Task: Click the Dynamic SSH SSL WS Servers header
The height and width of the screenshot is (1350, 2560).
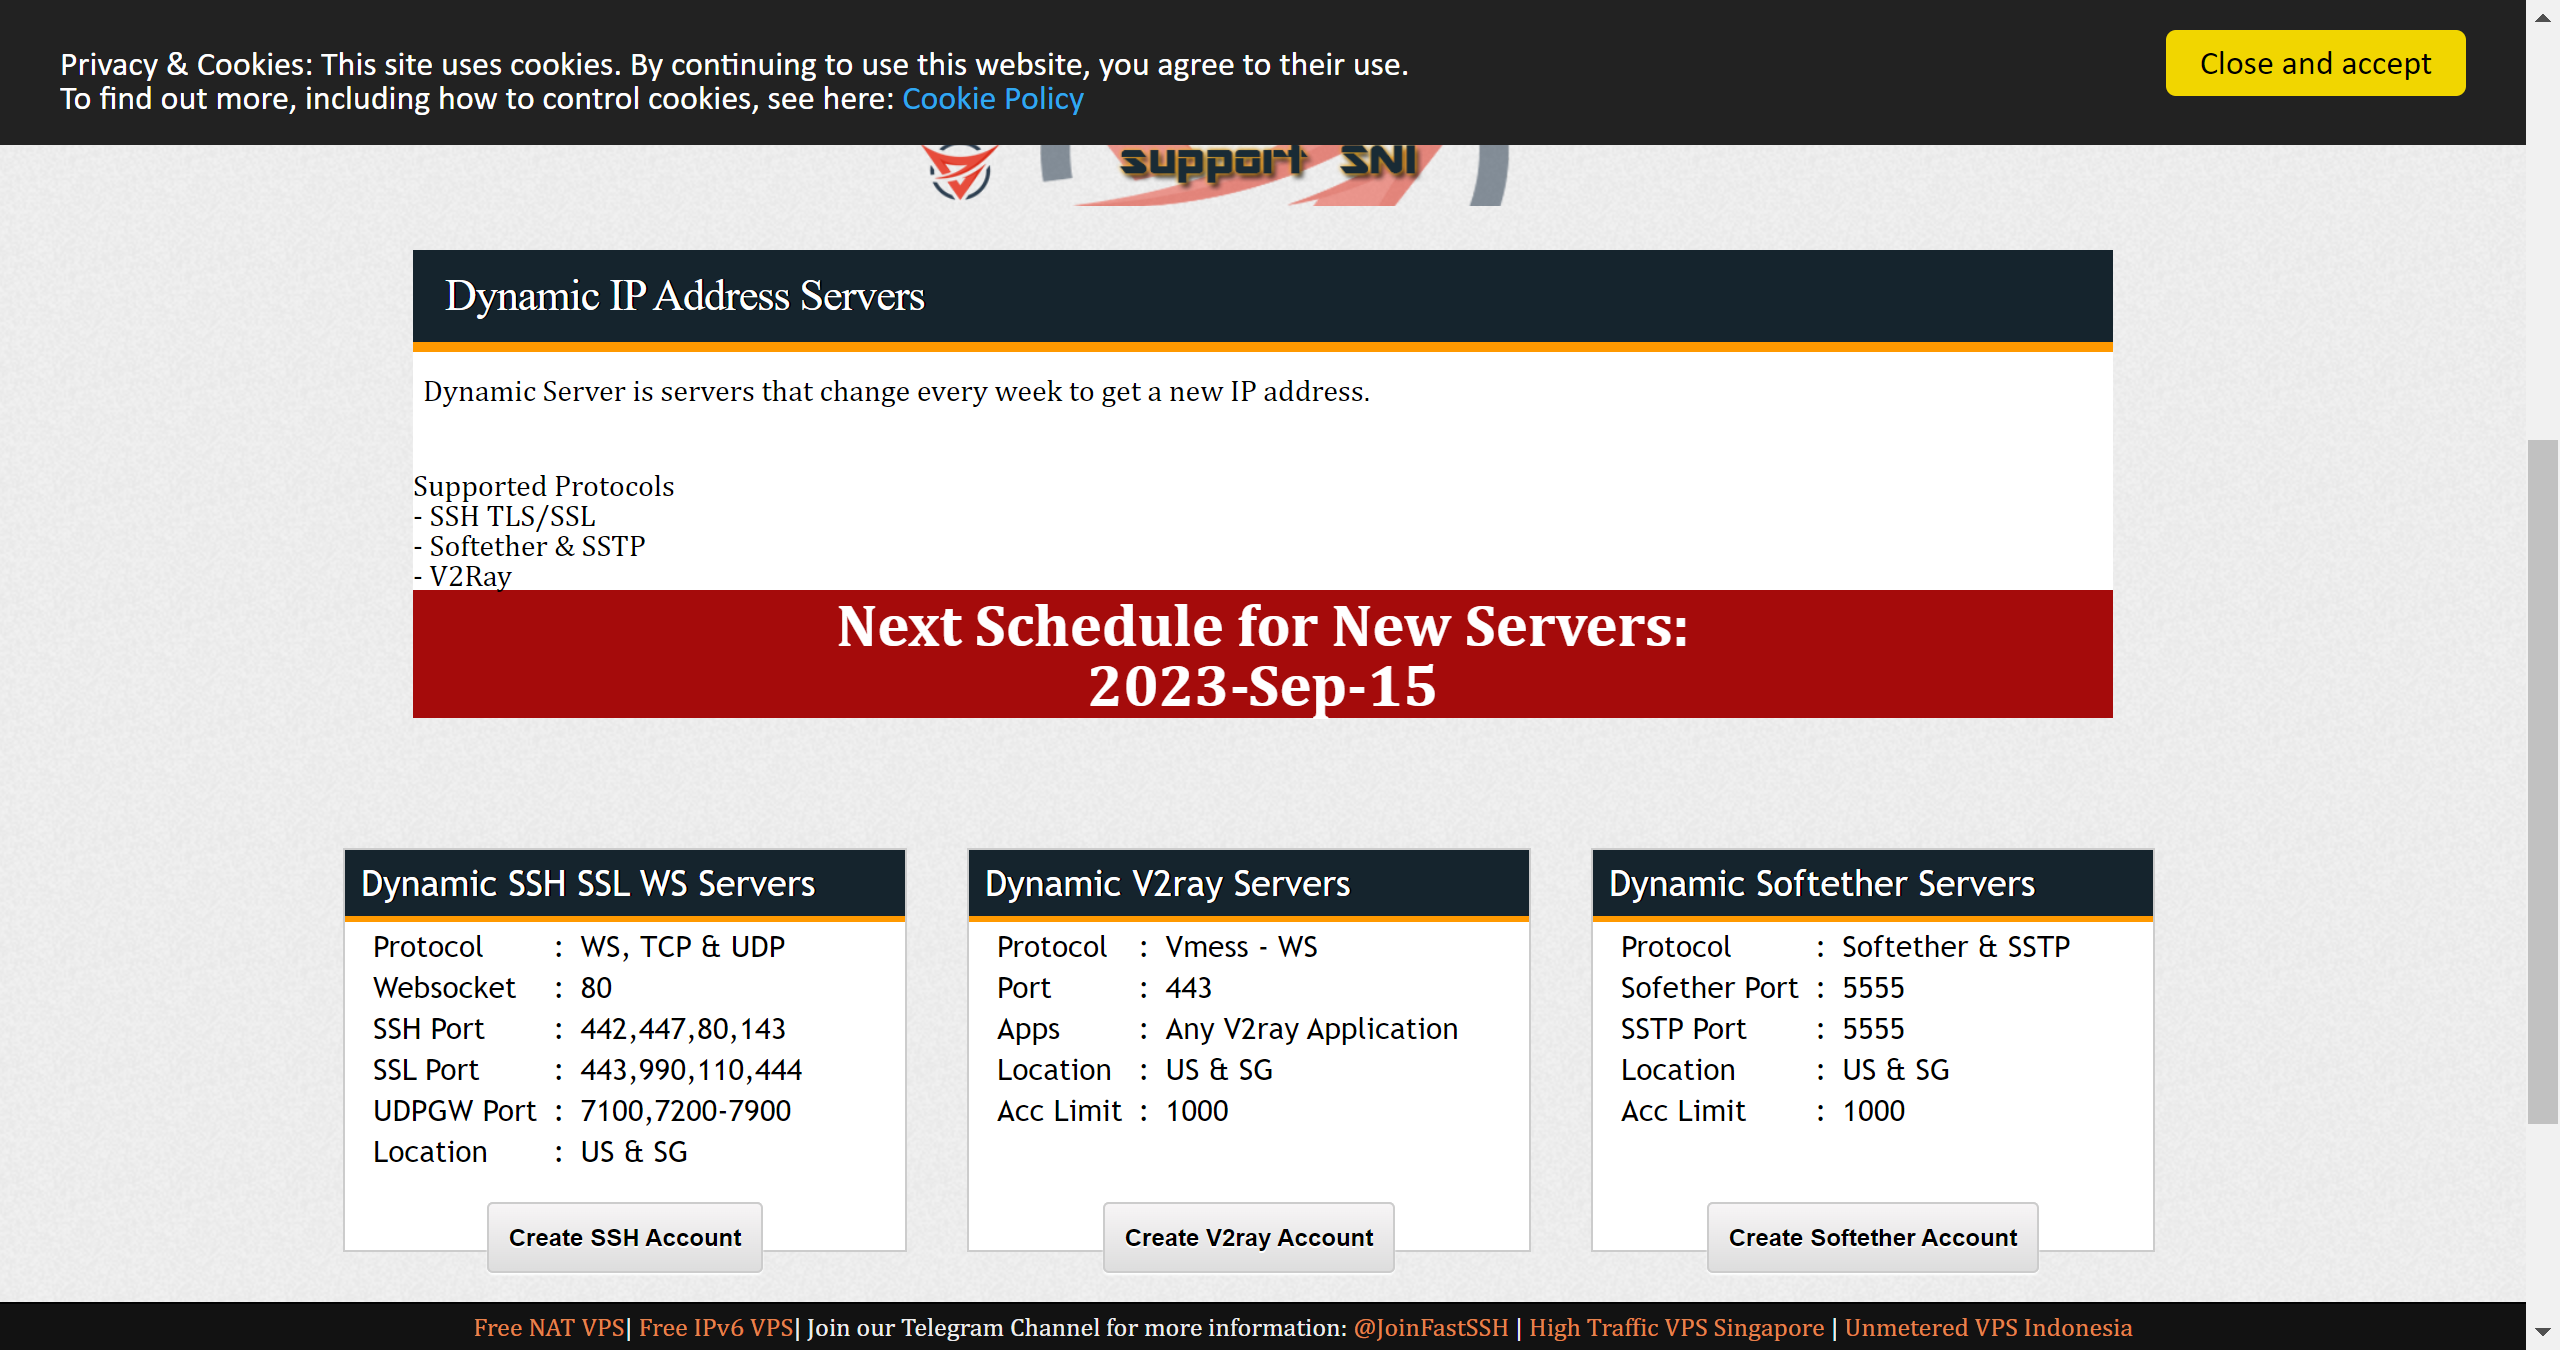Action: (x=588, y=884)
